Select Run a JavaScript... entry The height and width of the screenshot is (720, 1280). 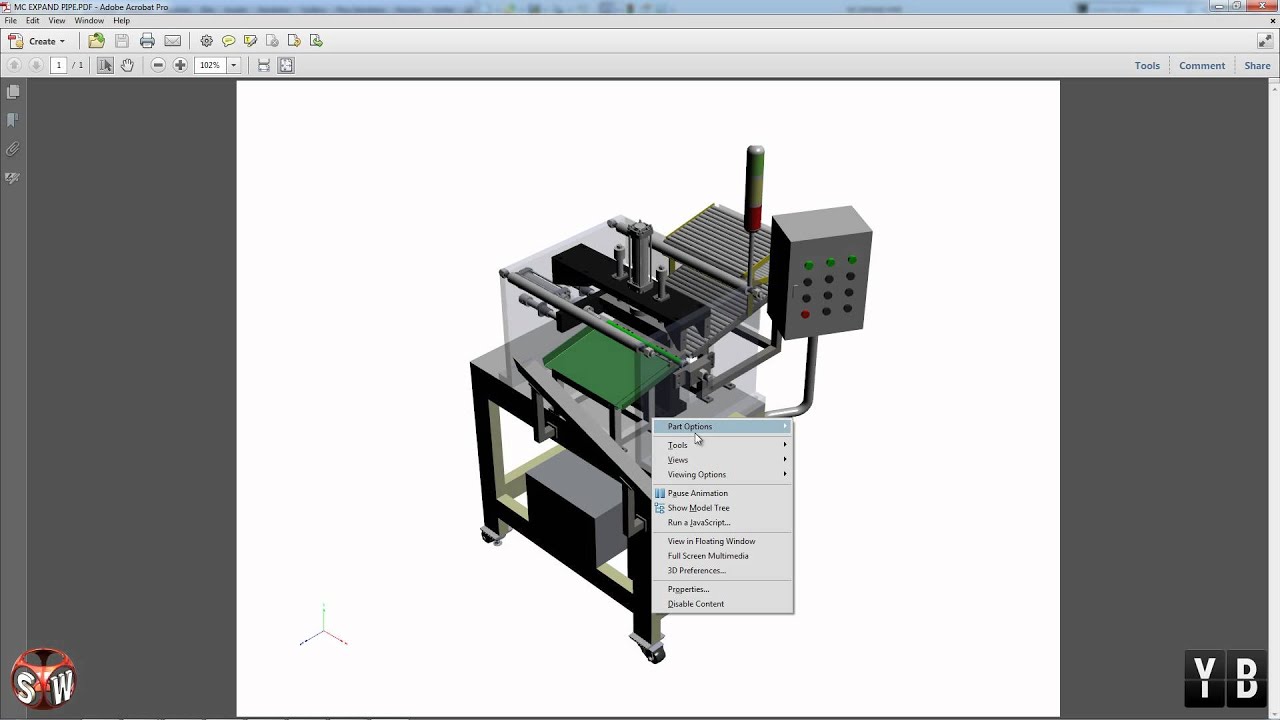coord(722,522)
